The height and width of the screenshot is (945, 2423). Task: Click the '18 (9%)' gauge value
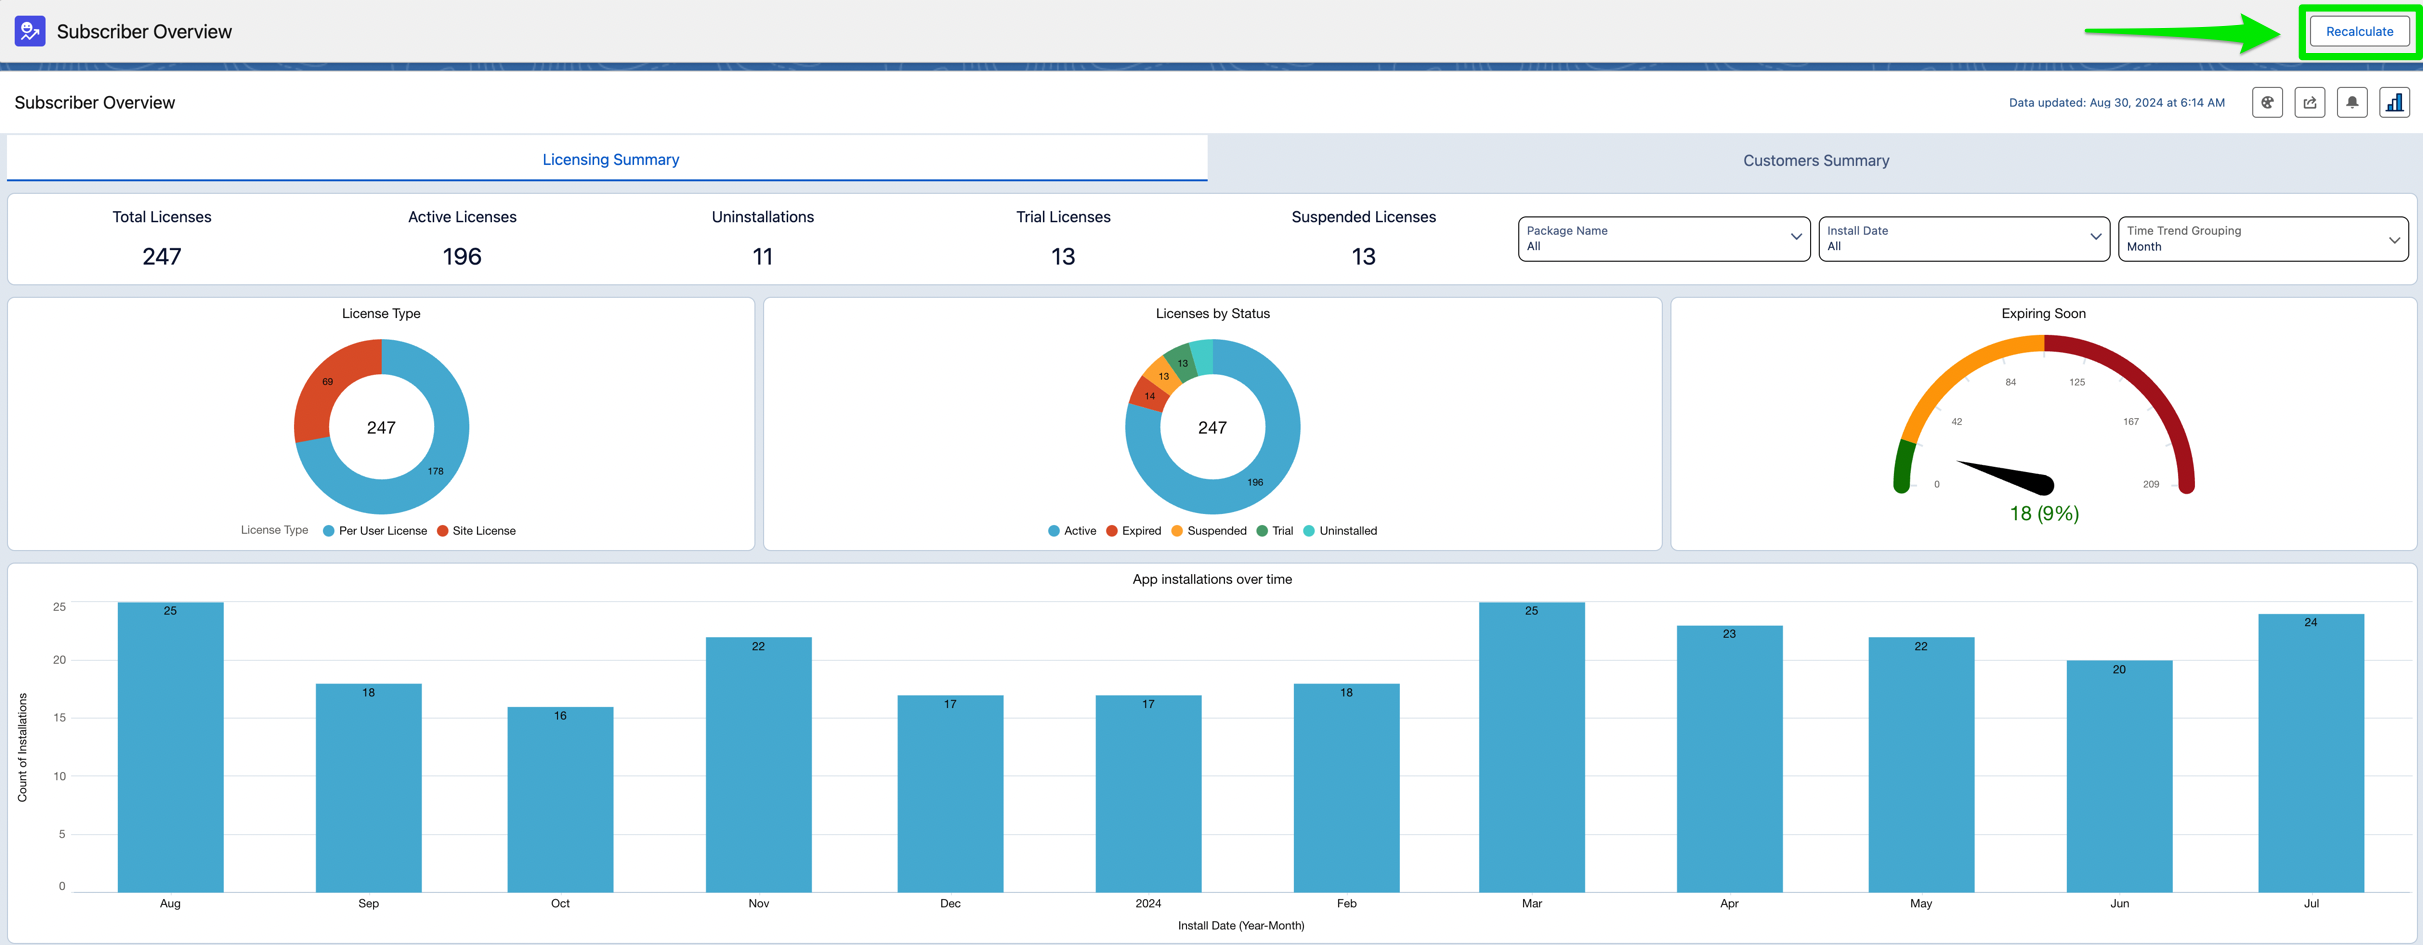click(x=2044, y=513)
